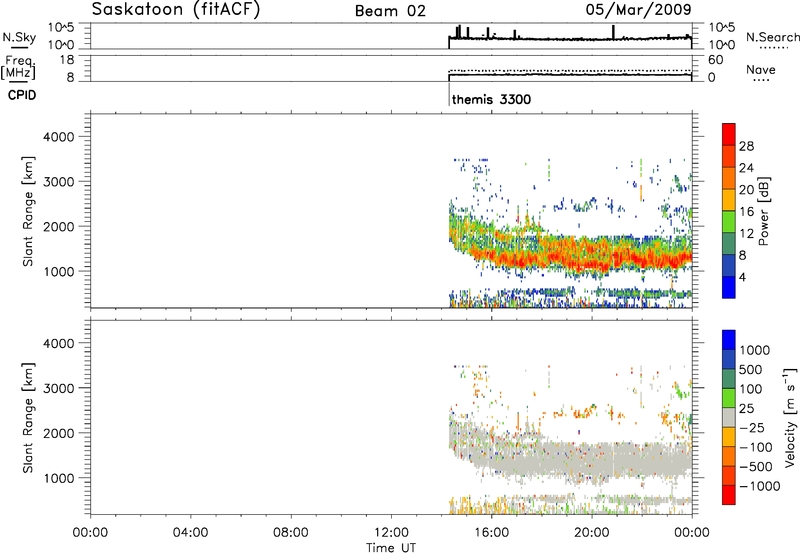The height and width of the screenshot is (554, 800).
Task: Click the red top segment of the Power colorbar
Action: [729, 134]
